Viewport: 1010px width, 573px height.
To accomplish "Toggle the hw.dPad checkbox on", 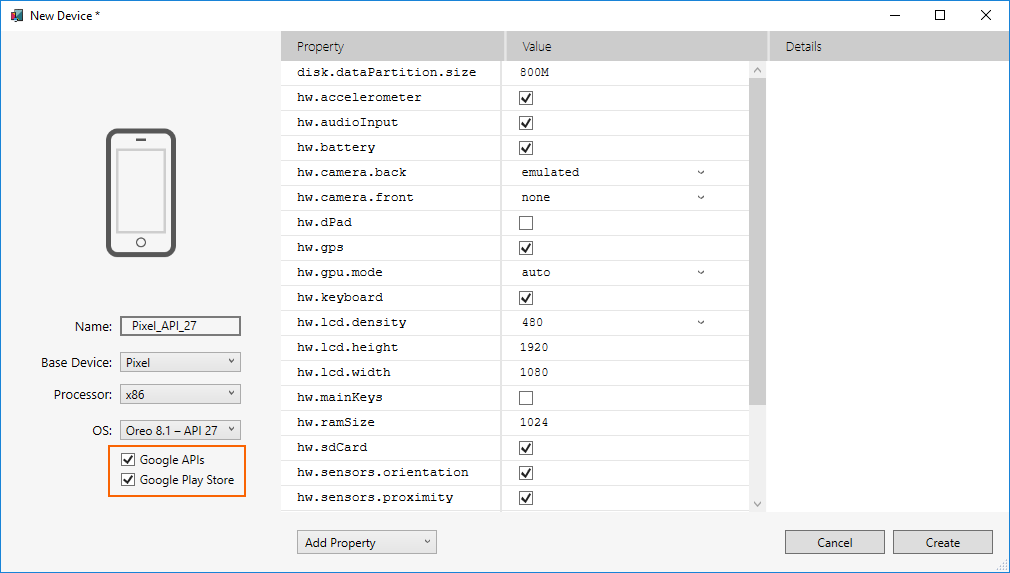I will pyautogui.click(x=526, y=223).
